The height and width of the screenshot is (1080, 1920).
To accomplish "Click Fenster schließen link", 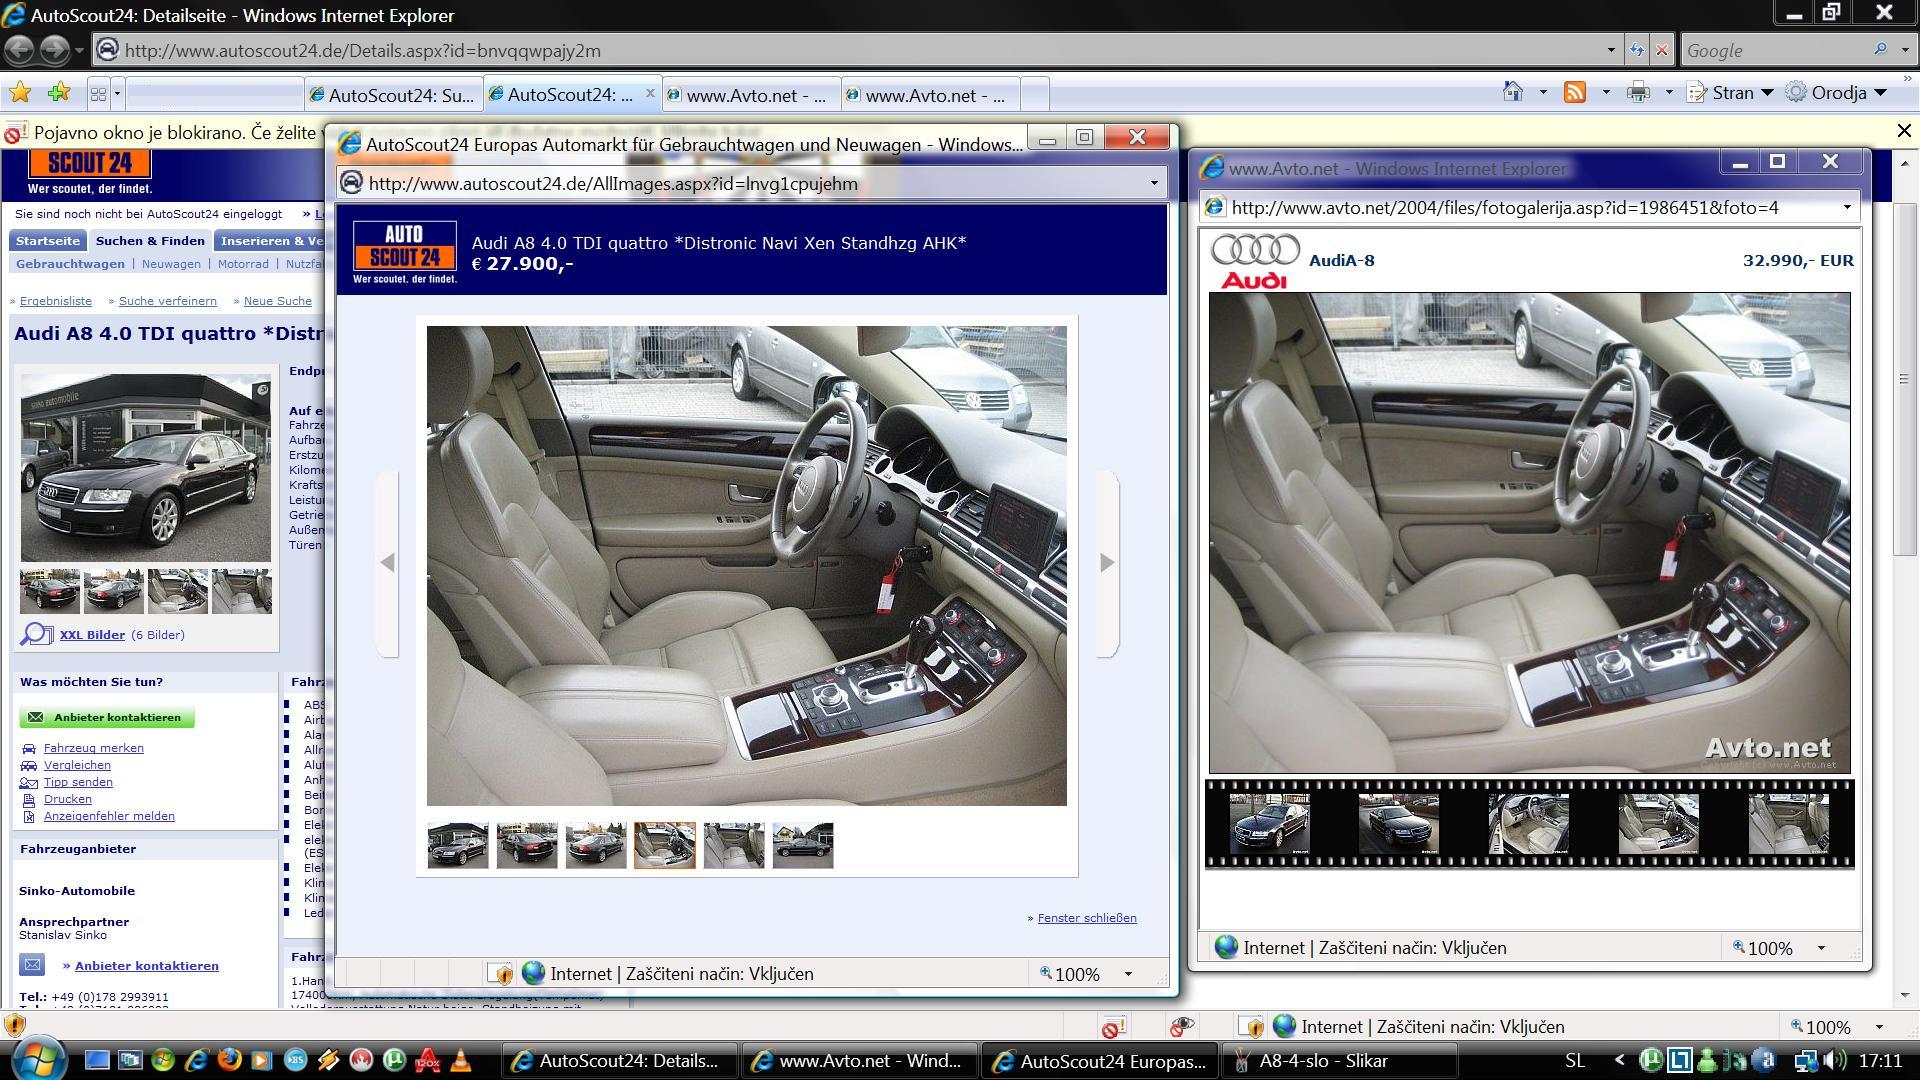I will pos(1087,918).
